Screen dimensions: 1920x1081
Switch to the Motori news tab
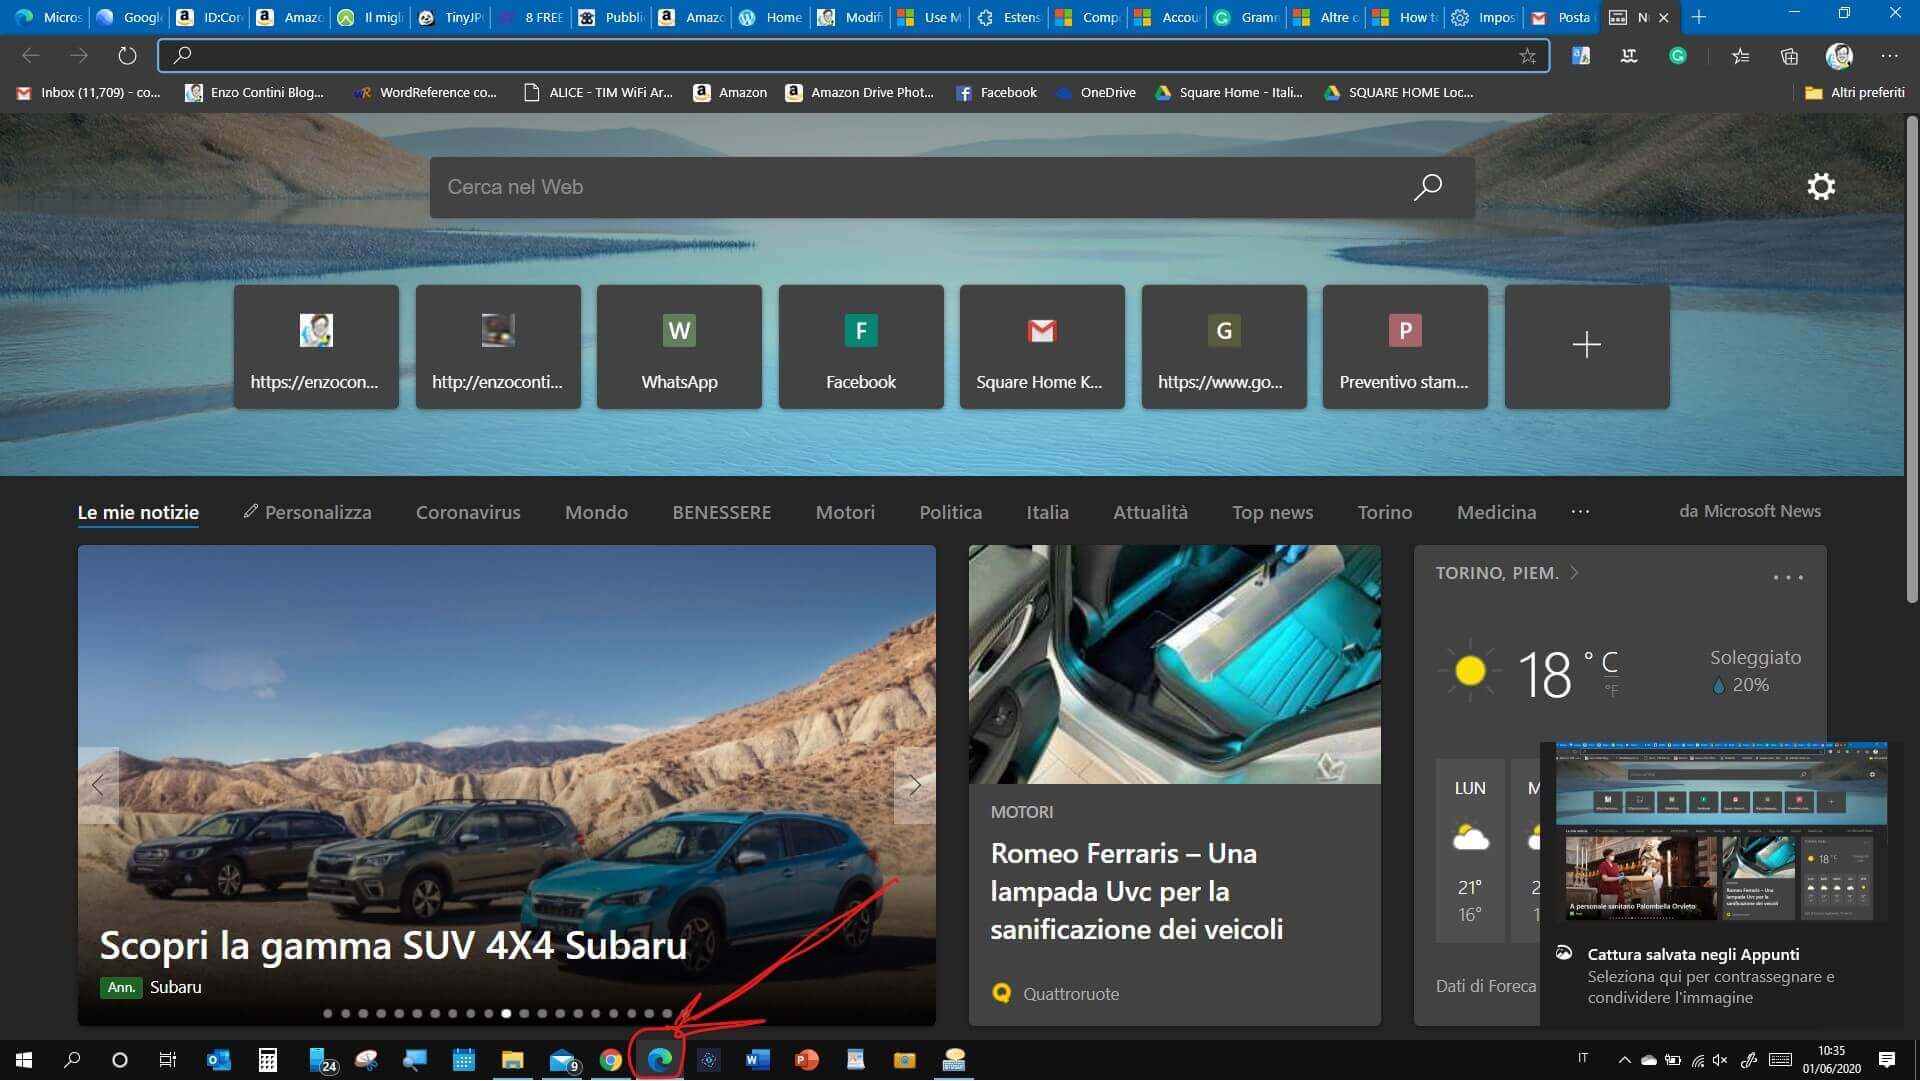pyautogui.click(x=845, y=512)
